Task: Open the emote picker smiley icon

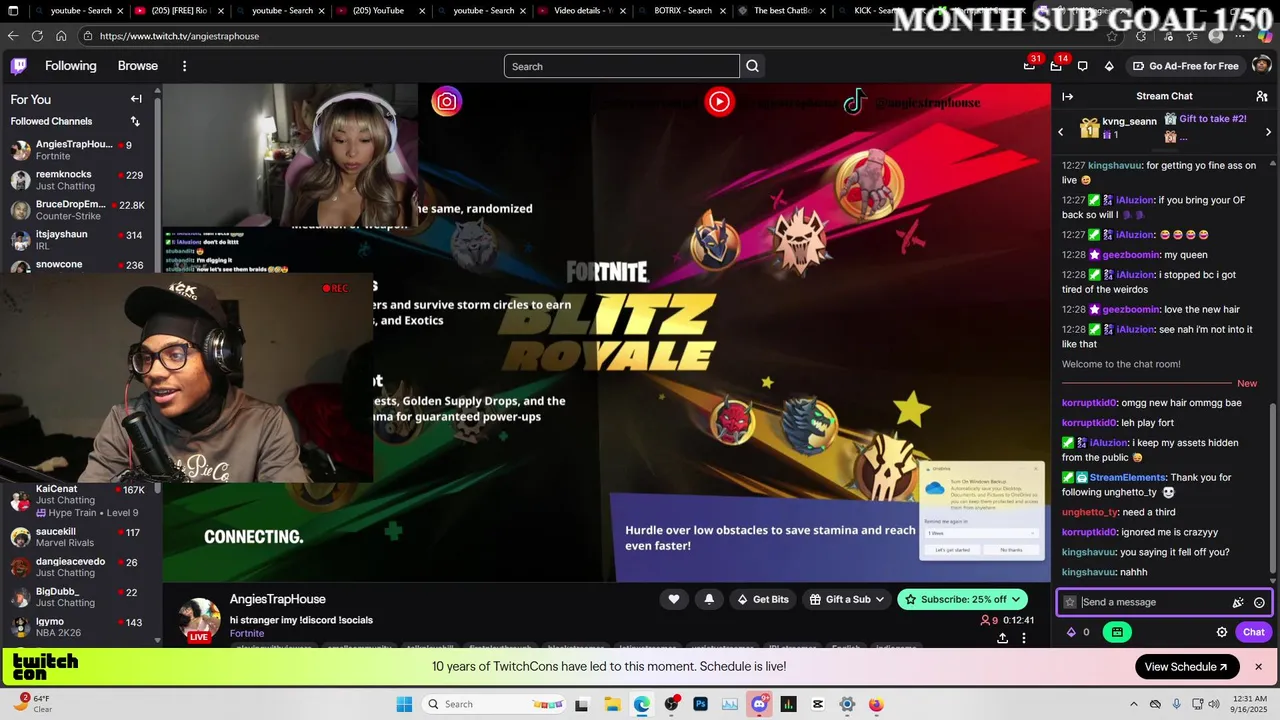Action: coord(1259,602)
